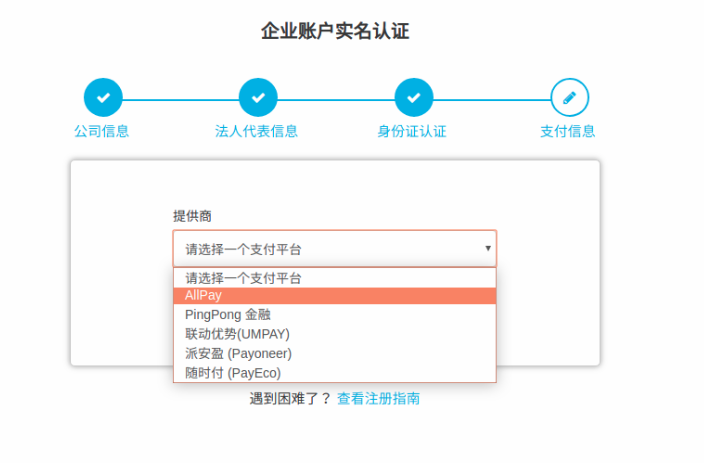
Task: Select AllPay from the provider list
Action: (334, 295)
